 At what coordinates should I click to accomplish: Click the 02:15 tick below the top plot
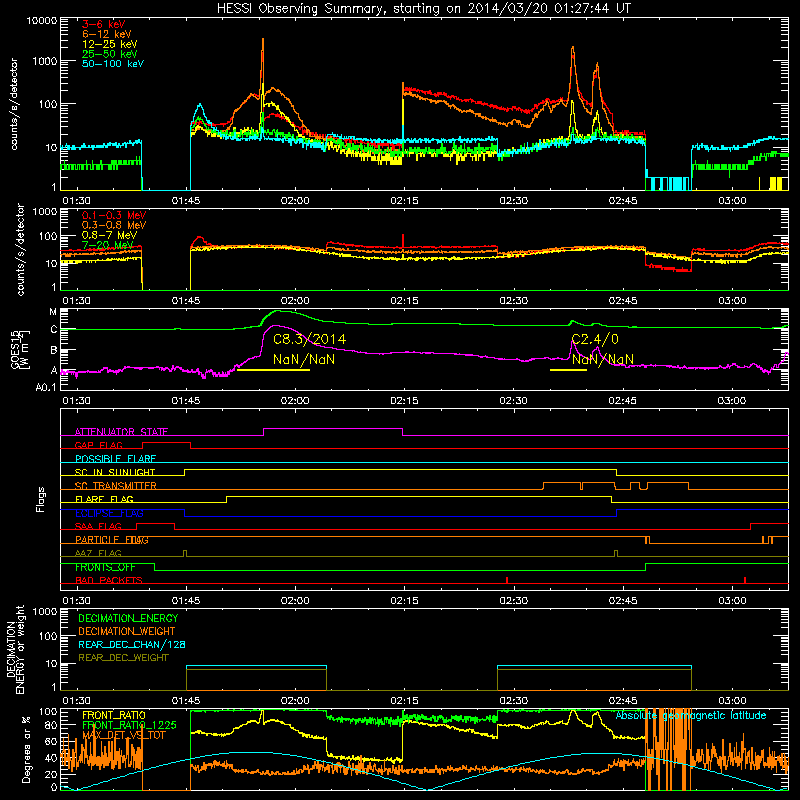(x=405, y=201)
